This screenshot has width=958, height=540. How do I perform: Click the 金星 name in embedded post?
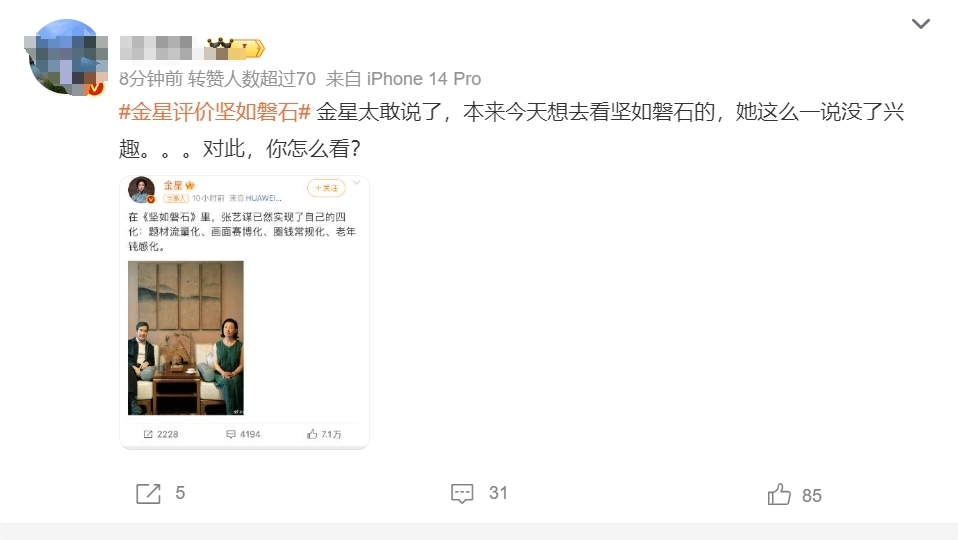(x=173, y=185)
